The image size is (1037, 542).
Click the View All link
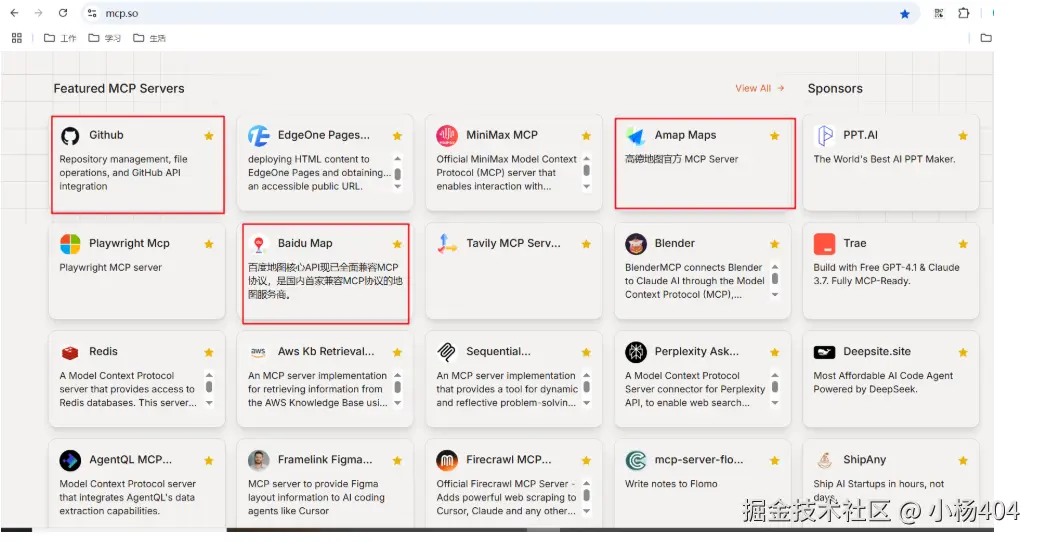tap(759, 88)
